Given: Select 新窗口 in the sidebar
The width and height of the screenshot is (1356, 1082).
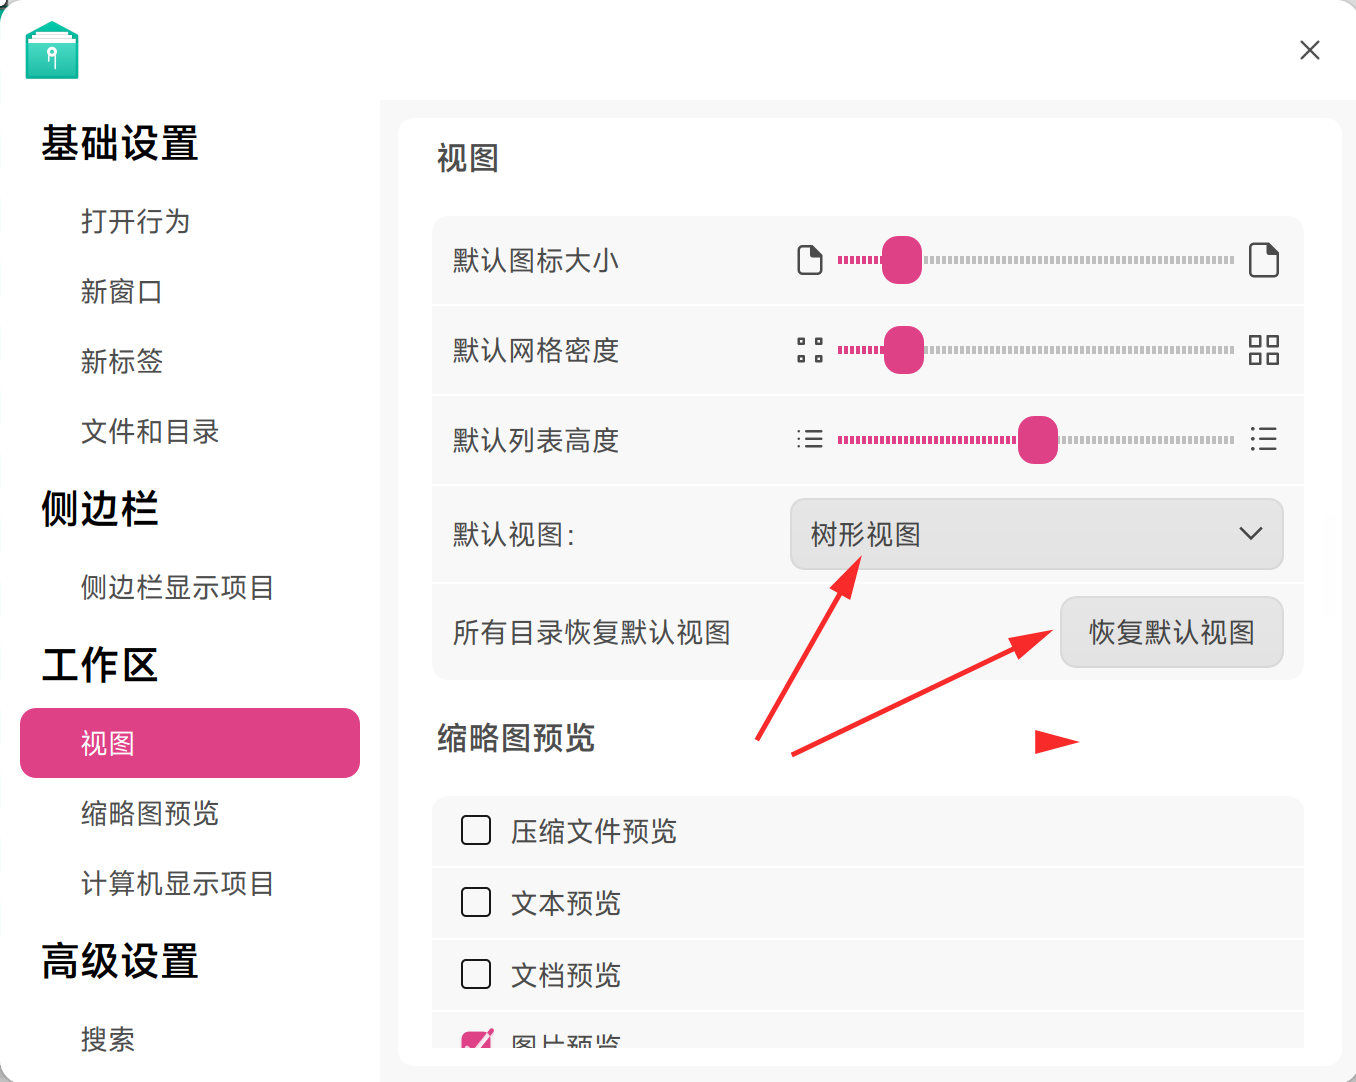Looking at the screenshot, I should [x=122, y=291].
